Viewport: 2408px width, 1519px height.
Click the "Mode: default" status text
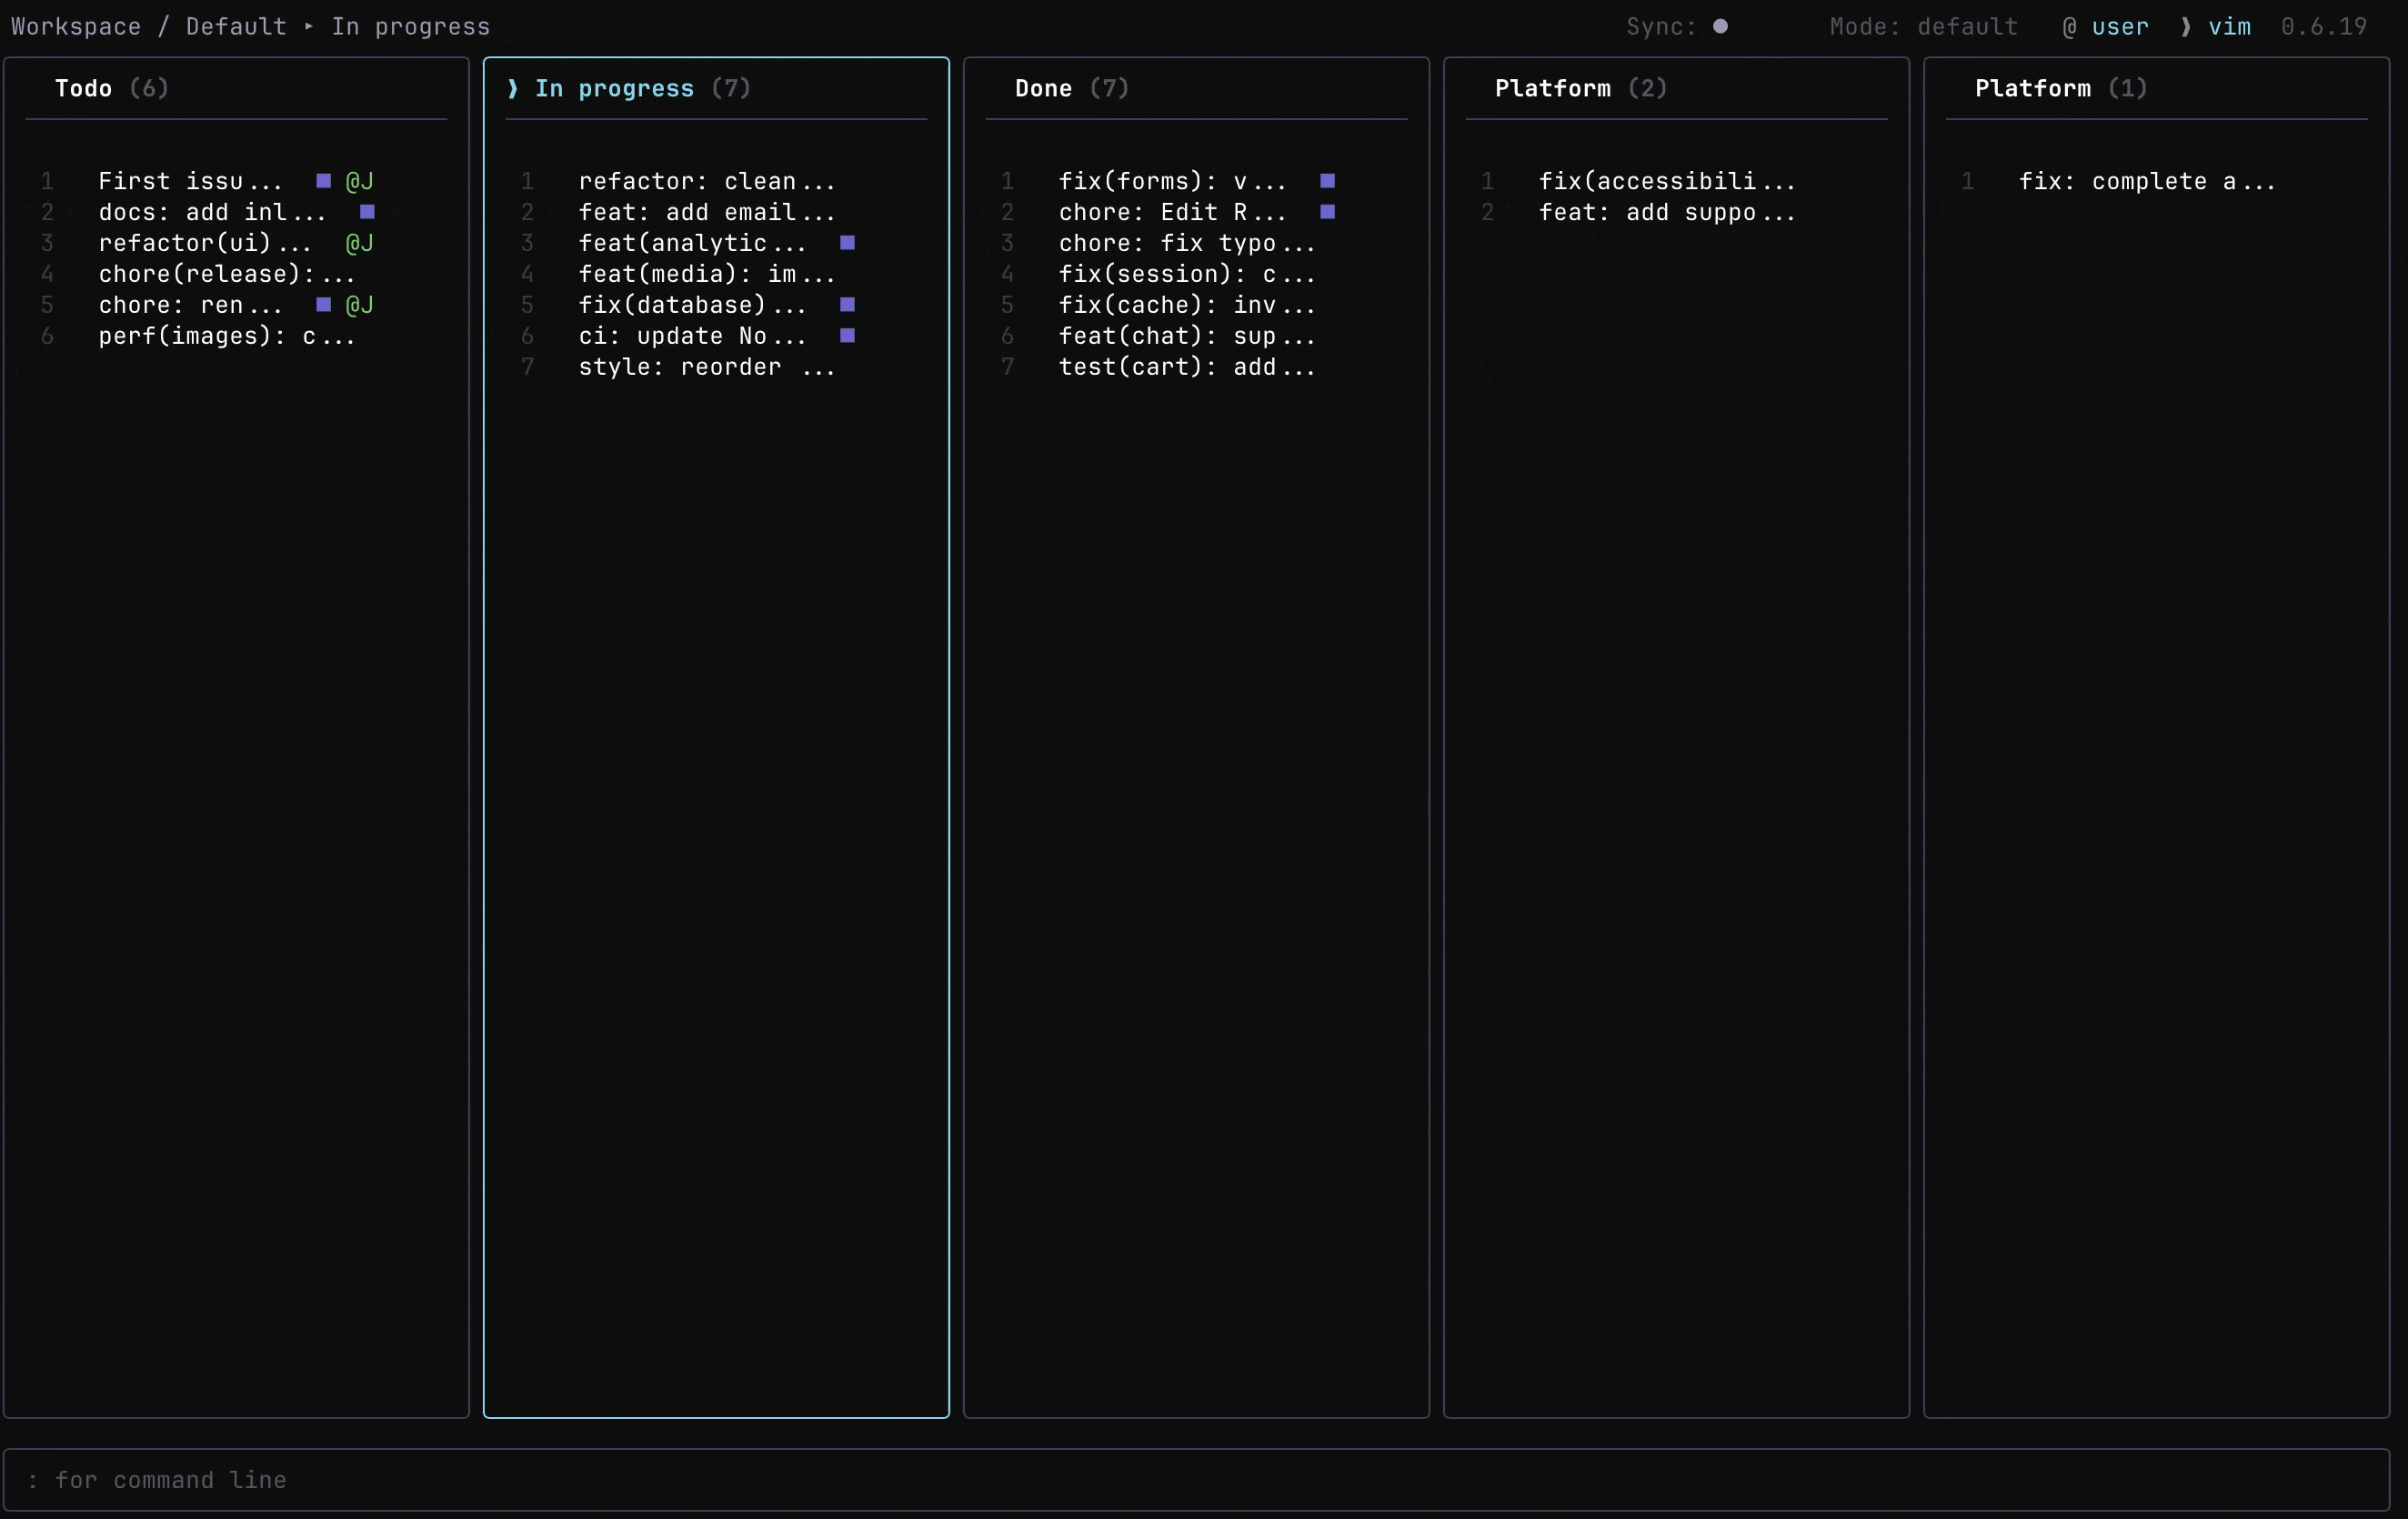[x=1924, y=27]
